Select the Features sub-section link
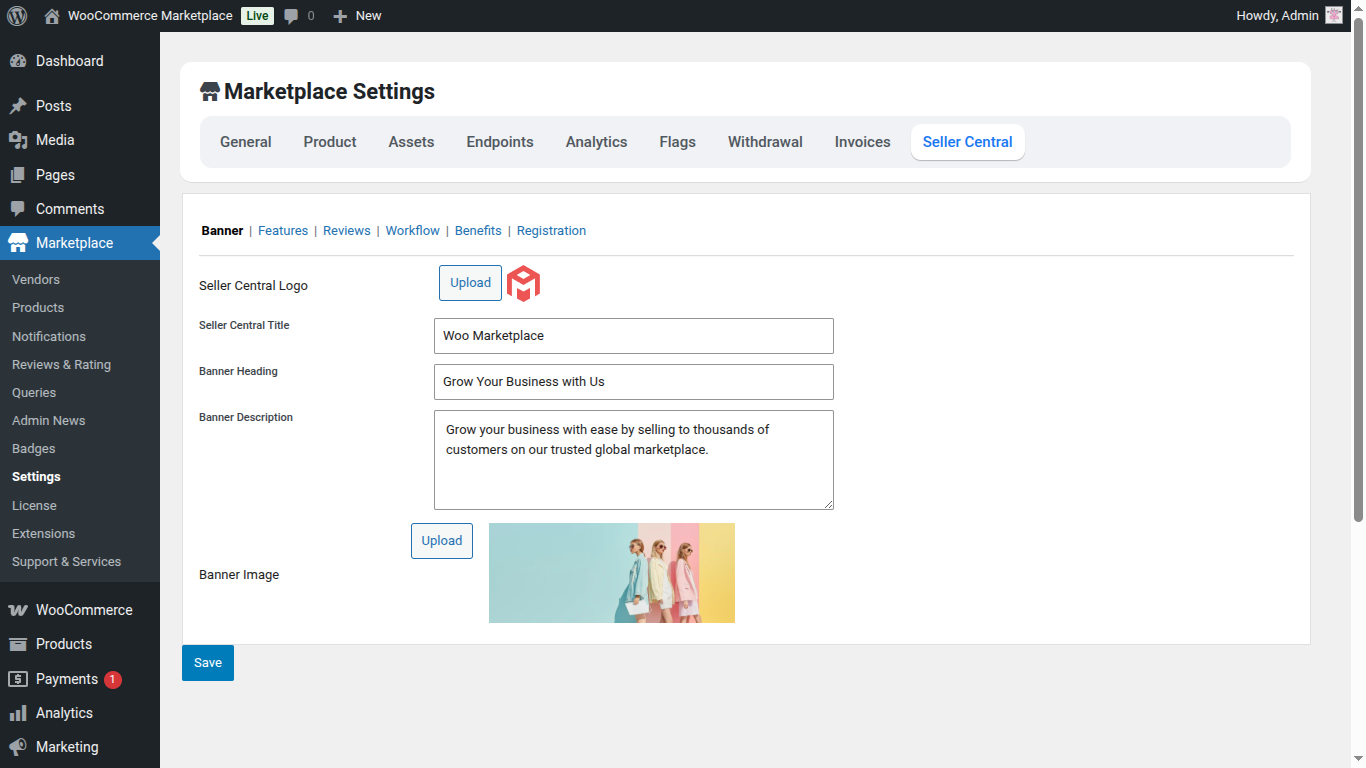Viewport: 1366px width, 768px height. tap(283, 231)
